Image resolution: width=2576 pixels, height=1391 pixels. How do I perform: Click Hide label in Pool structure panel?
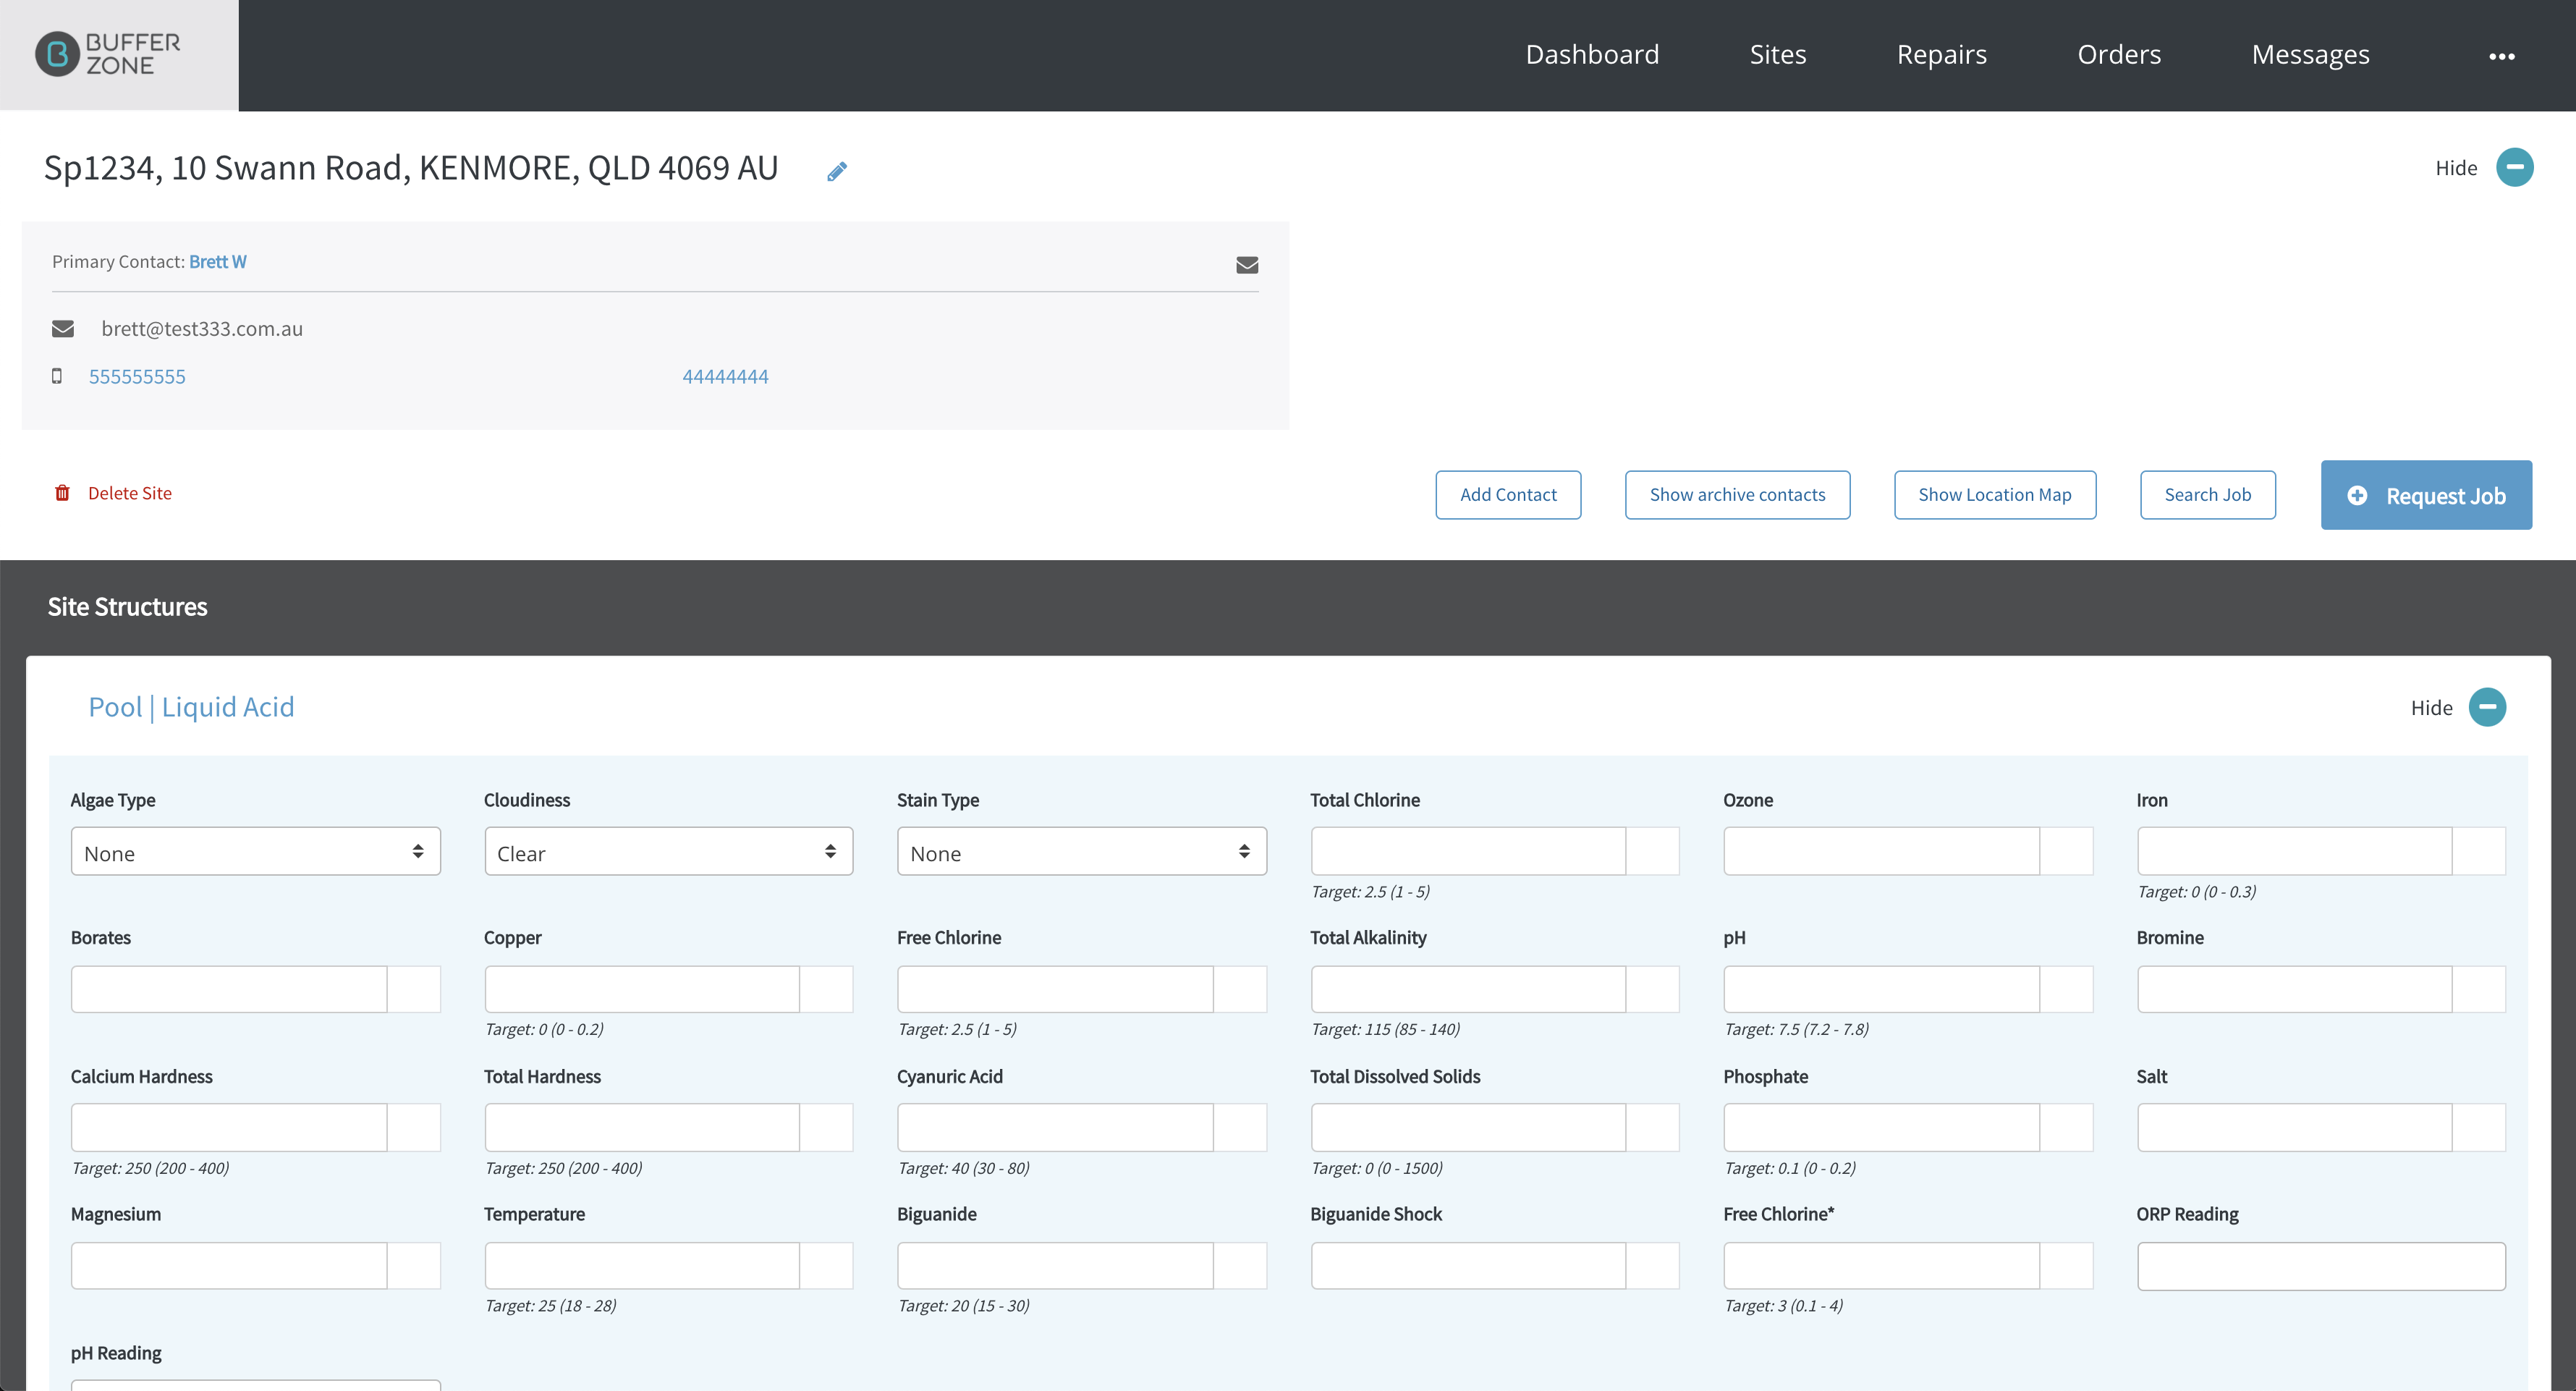pyautogui.click(x=2431, y=708)
